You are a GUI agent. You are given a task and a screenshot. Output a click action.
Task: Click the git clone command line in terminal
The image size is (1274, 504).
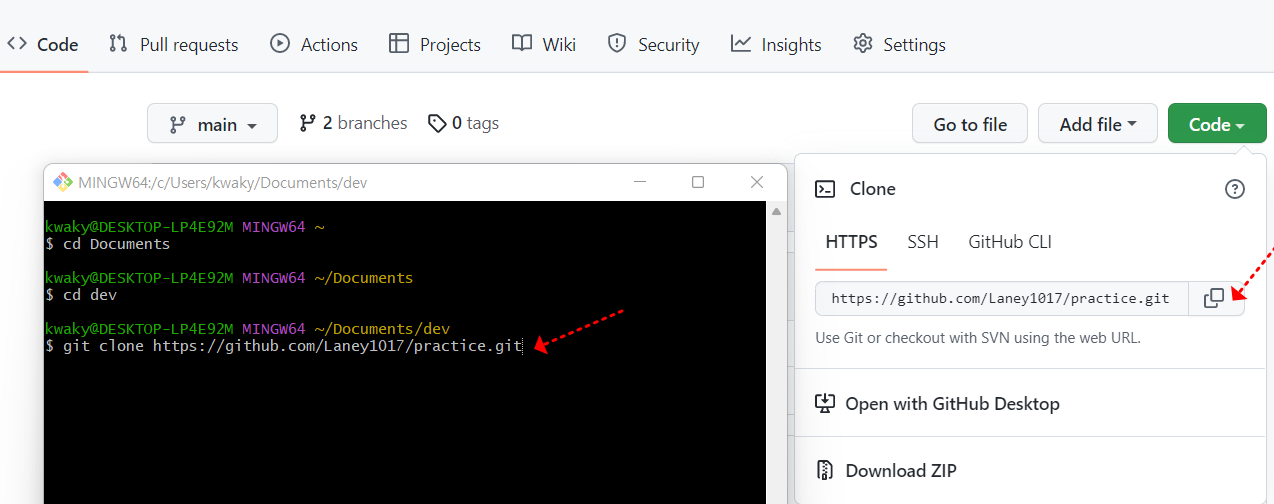point(284,345)
